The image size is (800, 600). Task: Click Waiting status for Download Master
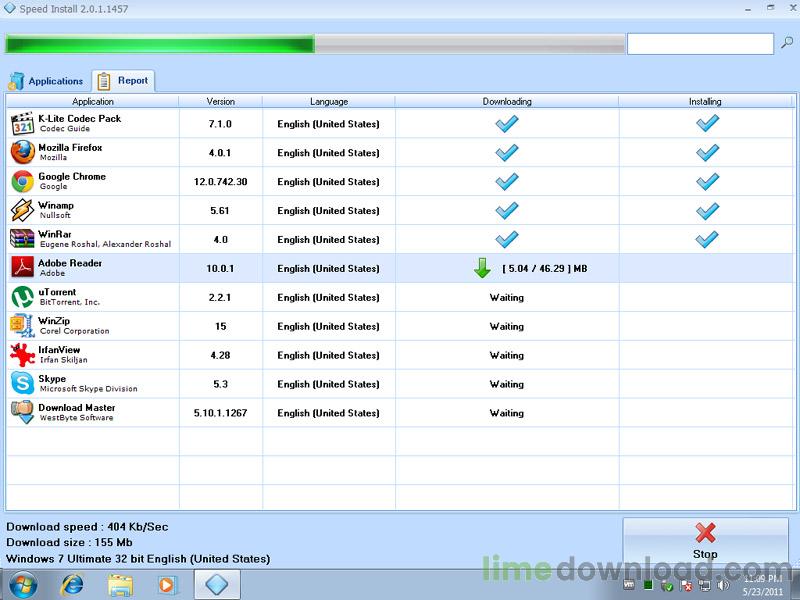pos(507,413)
